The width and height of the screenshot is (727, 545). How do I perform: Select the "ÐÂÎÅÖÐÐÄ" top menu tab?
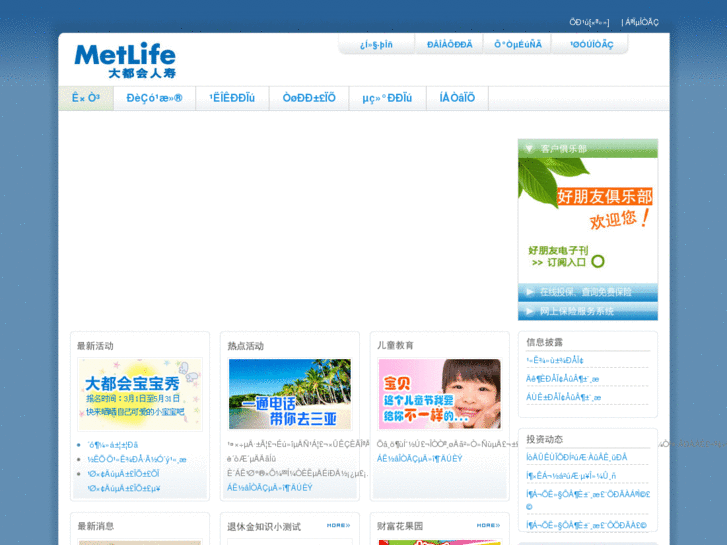tap(449, 45)
